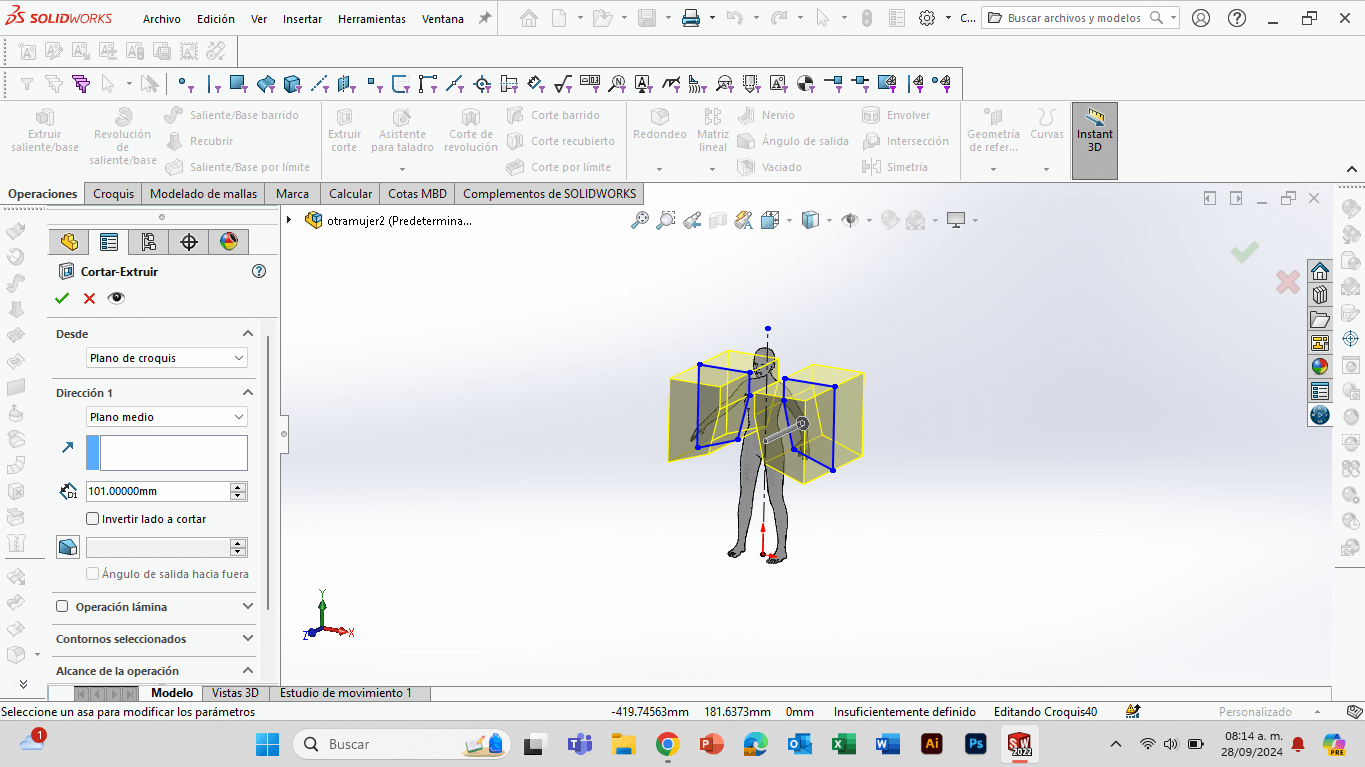1365x767 pixels.
Task: Open Custom Properties in task pane
Action: coord(1320,391)
